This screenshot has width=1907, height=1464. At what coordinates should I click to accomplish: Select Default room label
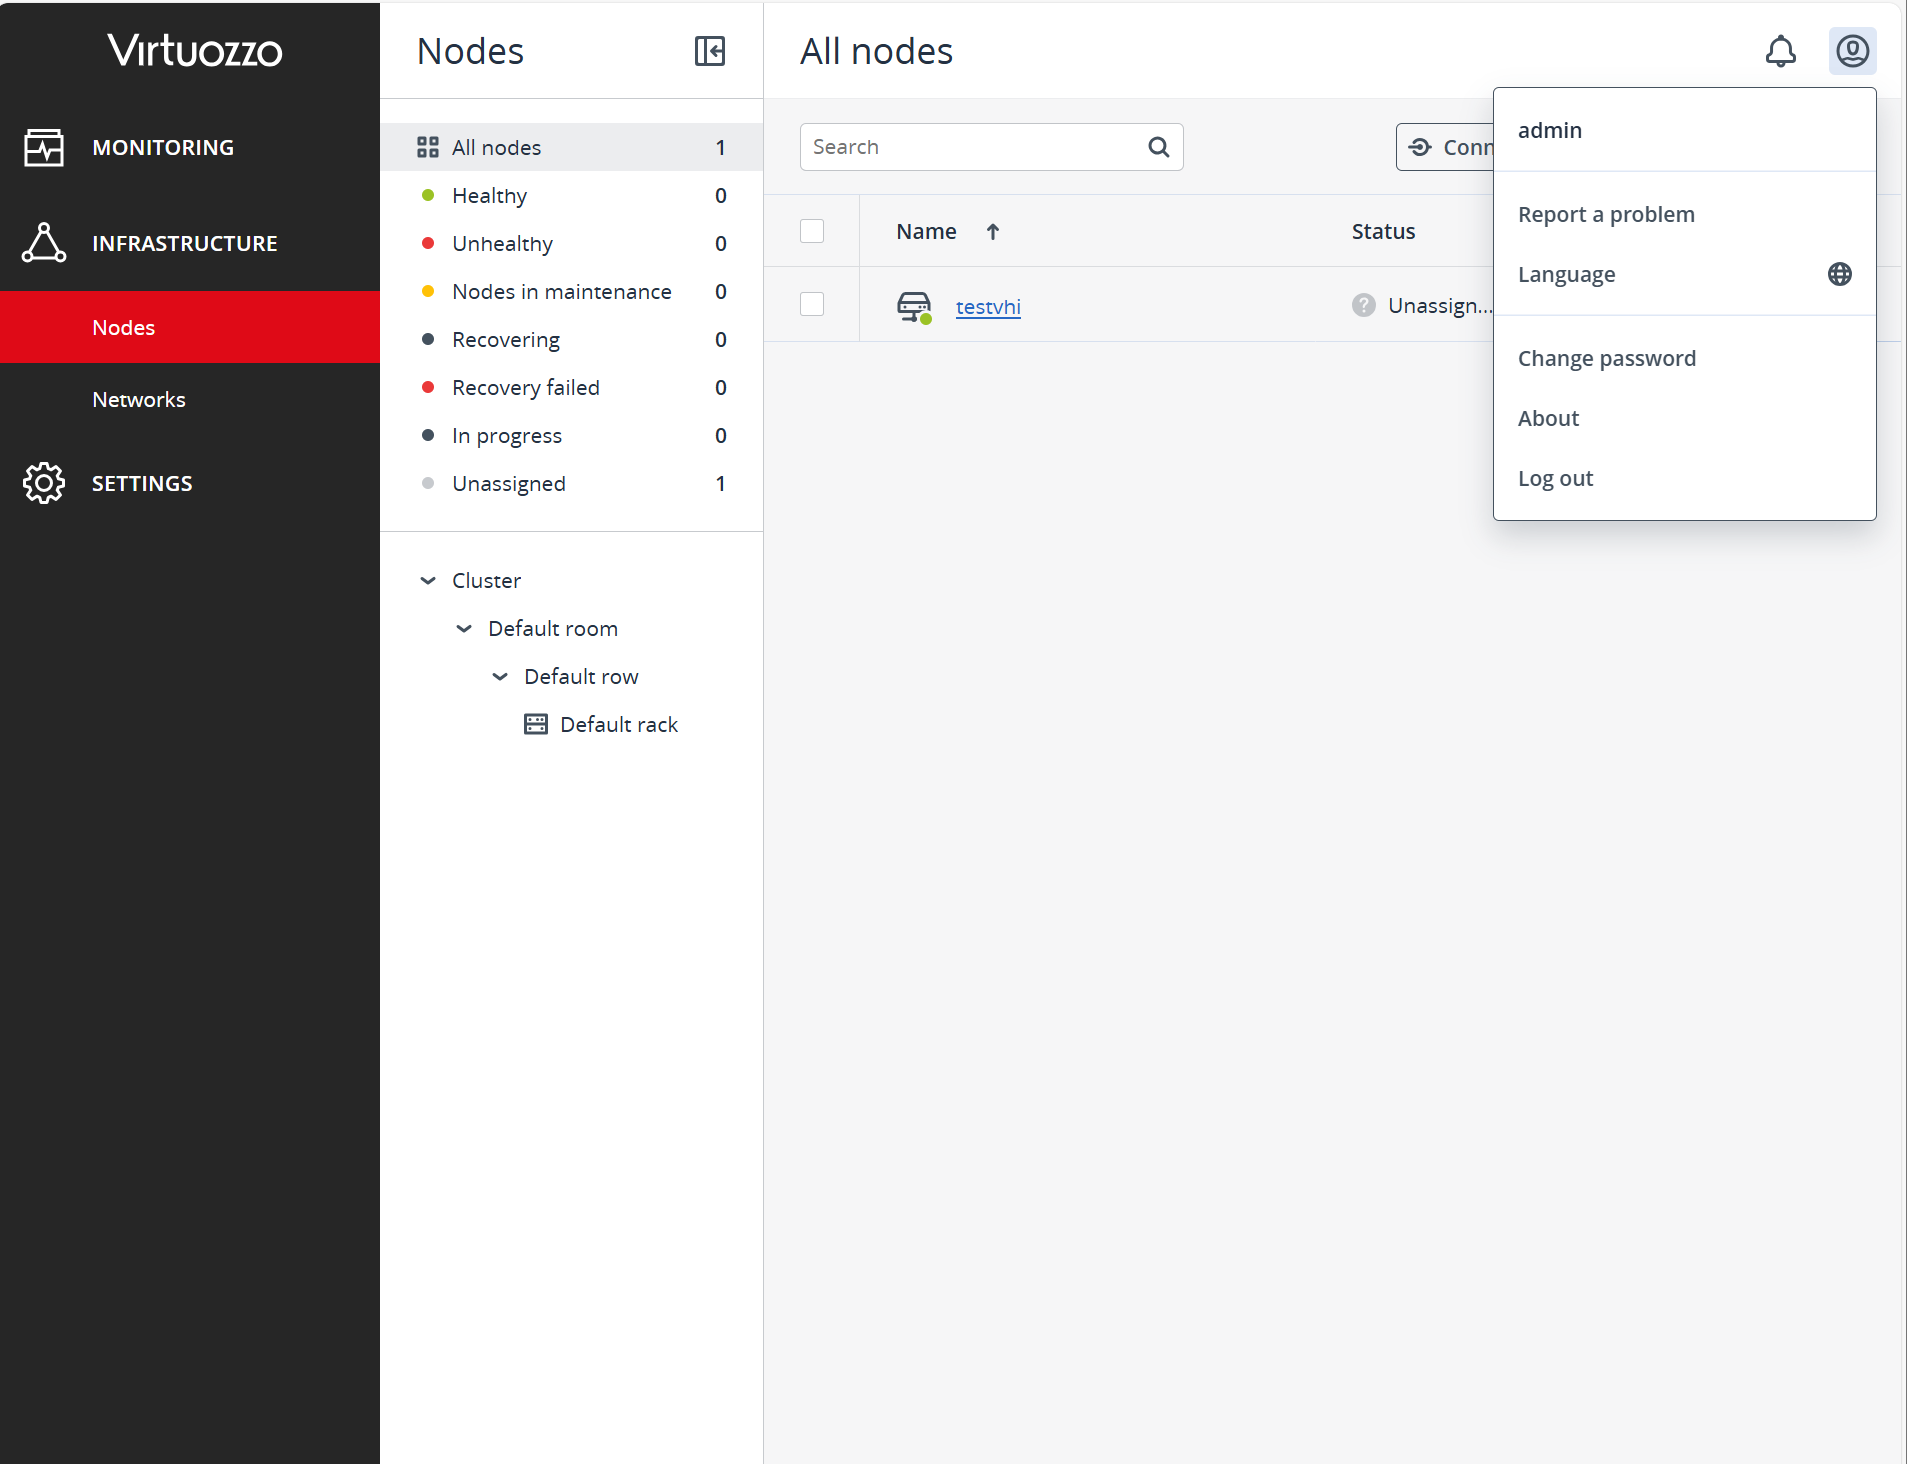[553, 628]
